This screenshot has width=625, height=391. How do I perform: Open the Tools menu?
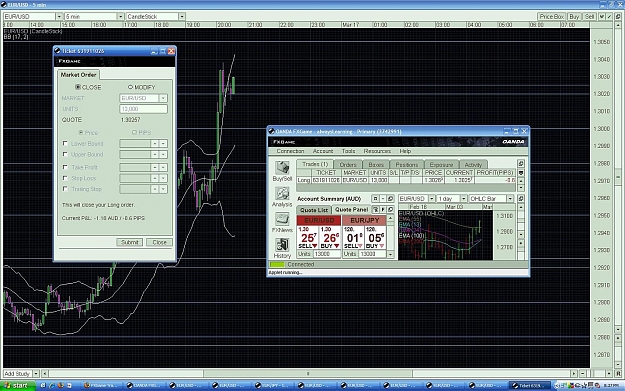click(x=348, y=151)
